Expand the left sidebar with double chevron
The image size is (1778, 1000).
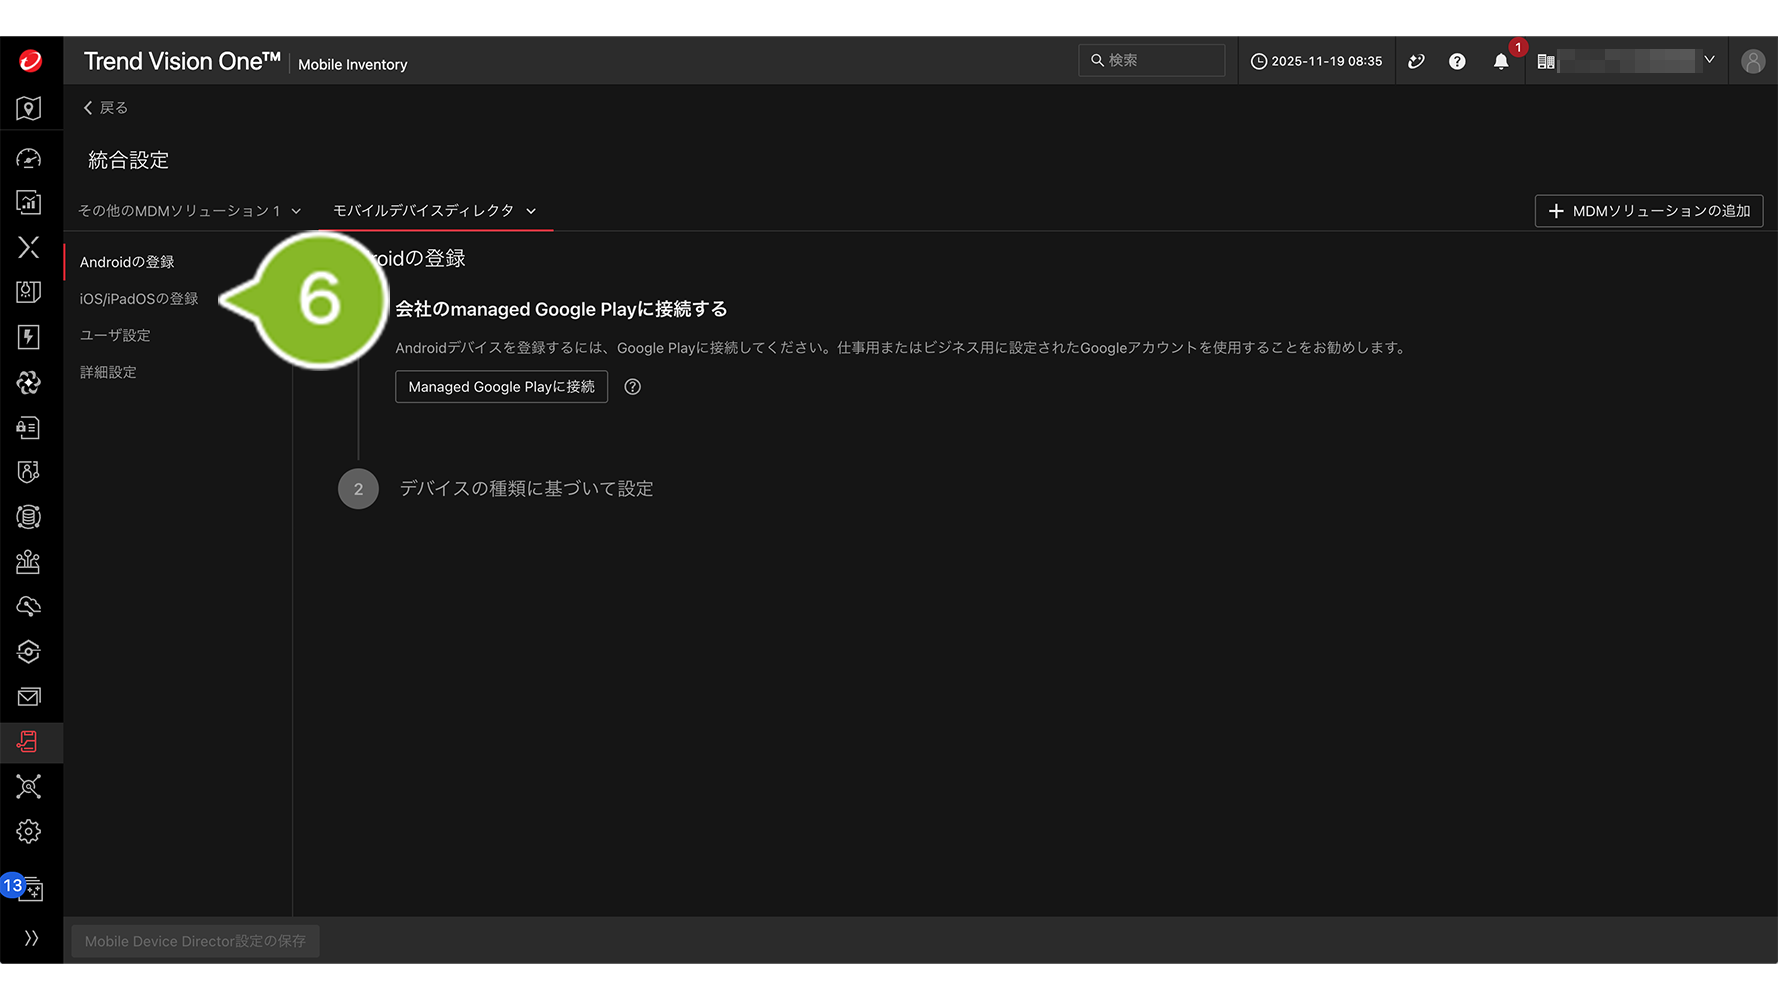point(31,938)
